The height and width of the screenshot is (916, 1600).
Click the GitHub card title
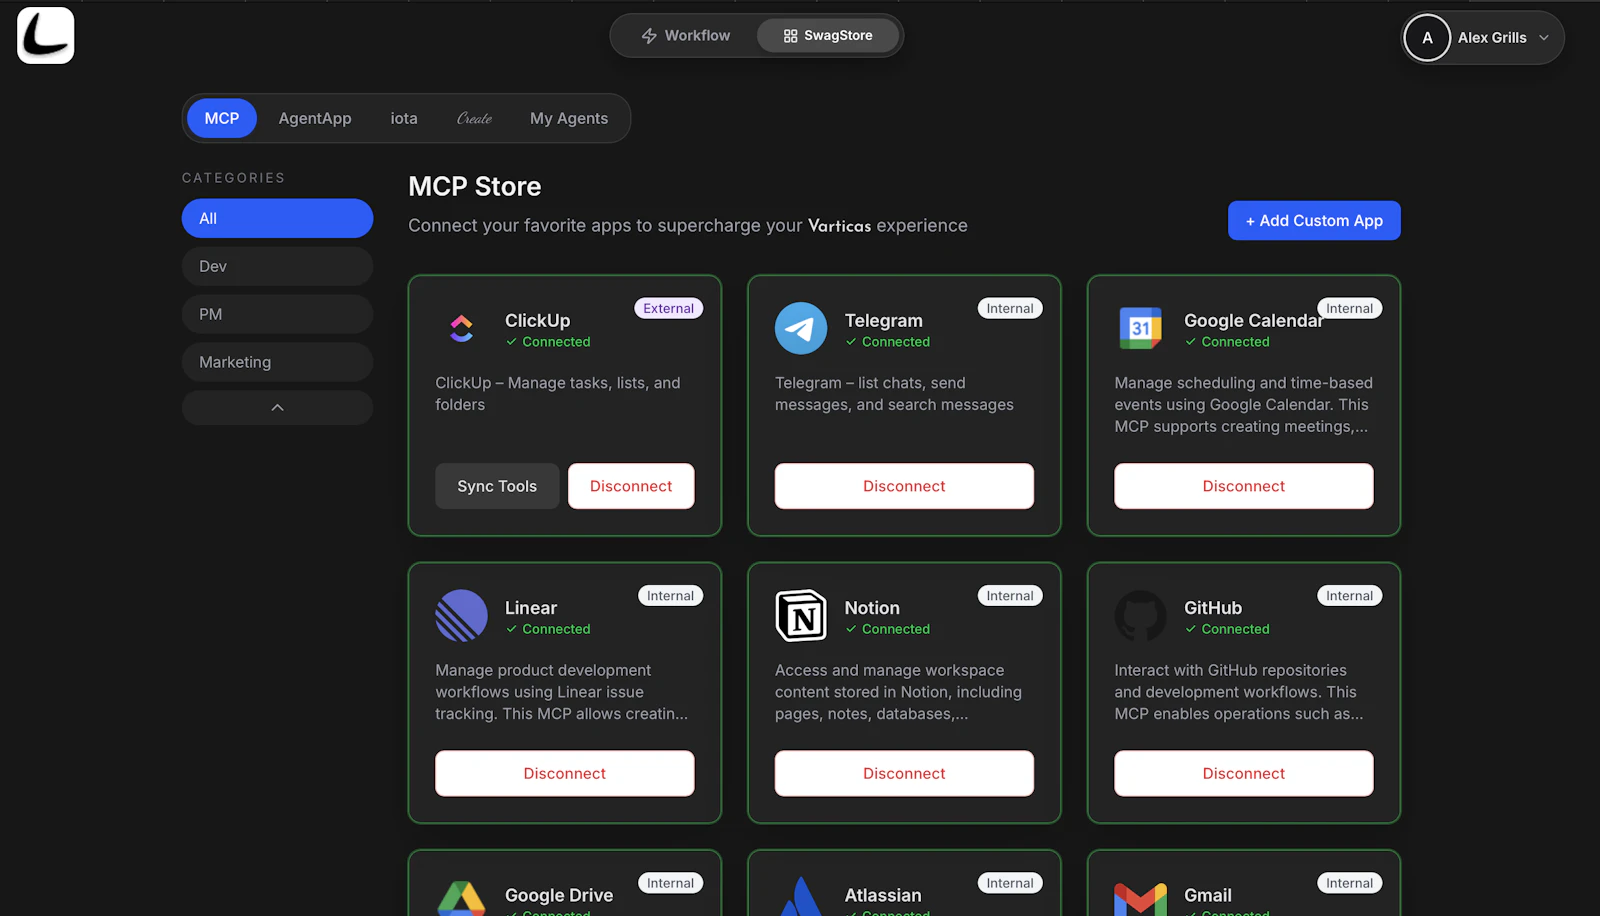[1213, 608]
